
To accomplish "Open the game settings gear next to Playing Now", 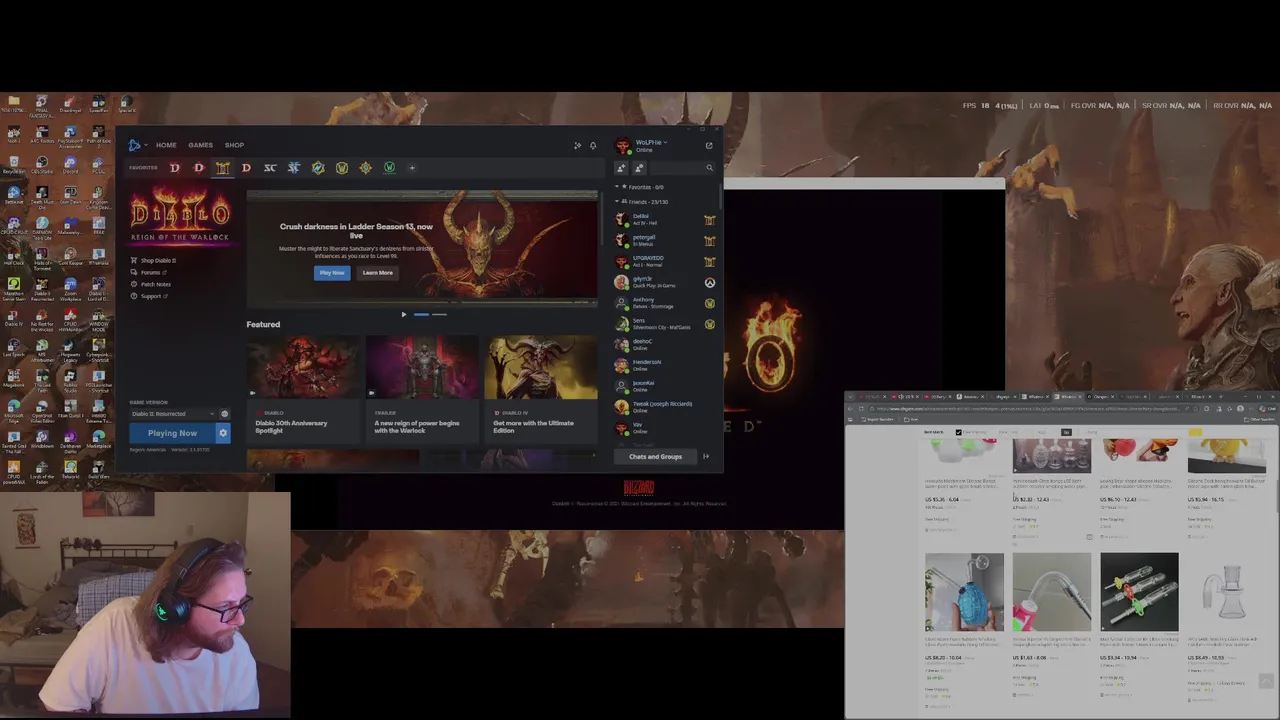I will pos(223,433).
